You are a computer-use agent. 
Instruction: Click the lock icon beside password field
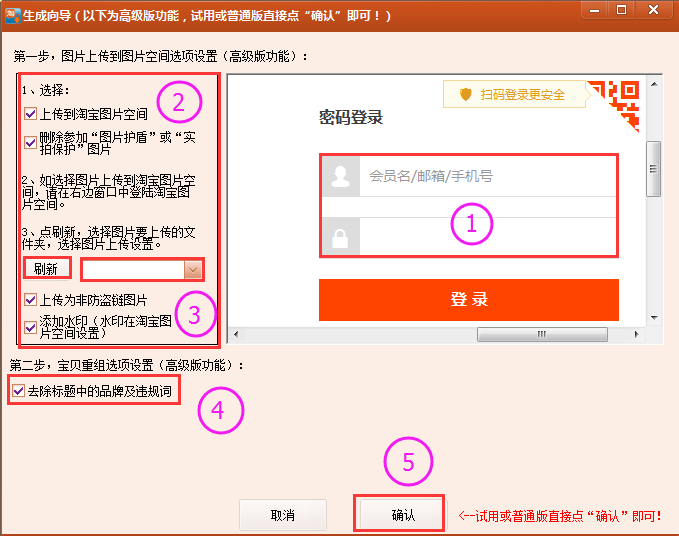pyautogui.click(x=341, y=236)
